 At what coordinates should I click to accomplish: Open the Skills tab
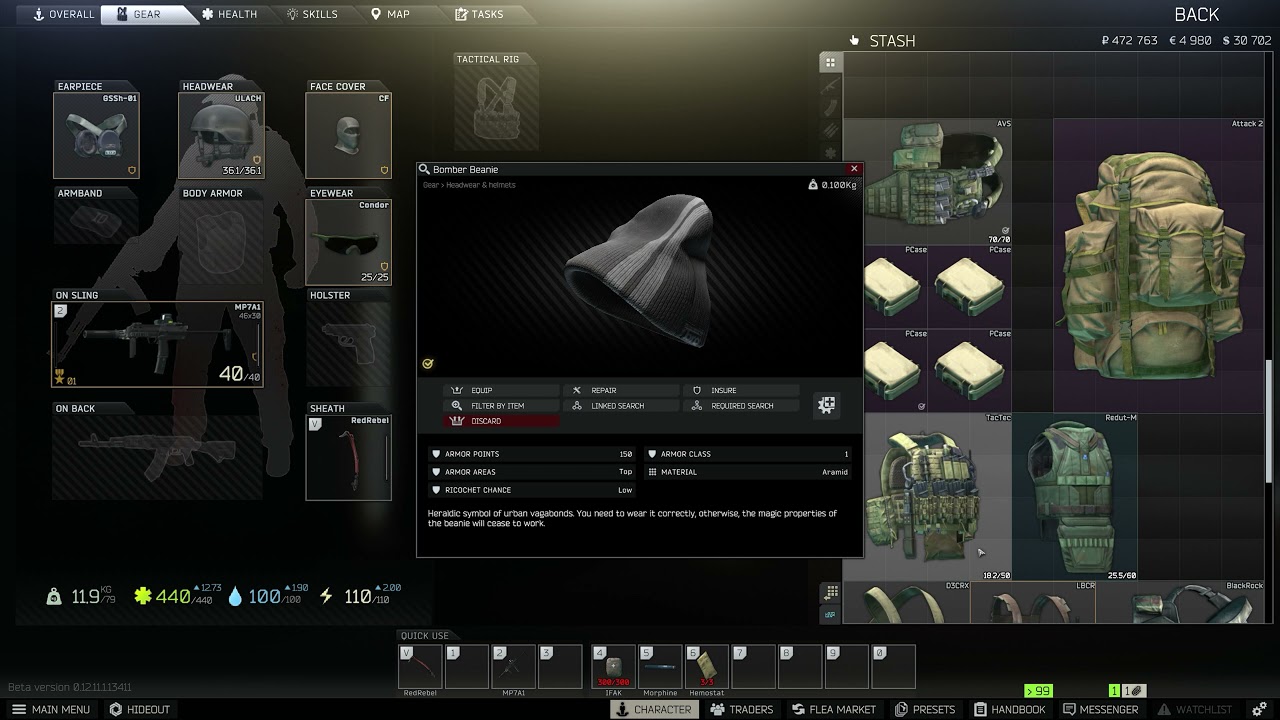312,14
